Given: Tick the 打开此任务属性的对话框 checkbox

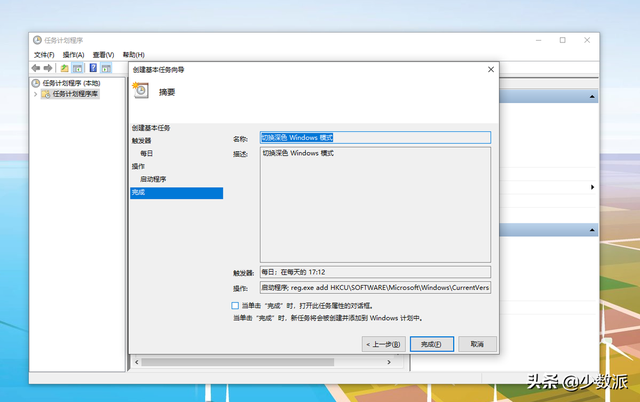Looking at the screenshot, I should [235, 305].
